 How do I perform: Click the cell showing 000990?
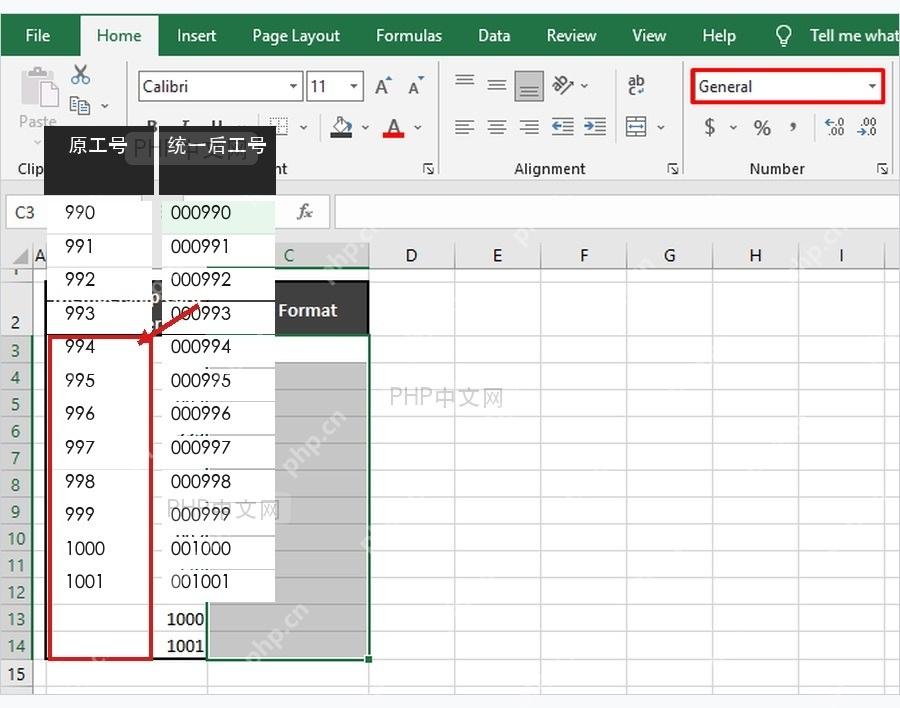pyautogui.click(x=218, y=213)
